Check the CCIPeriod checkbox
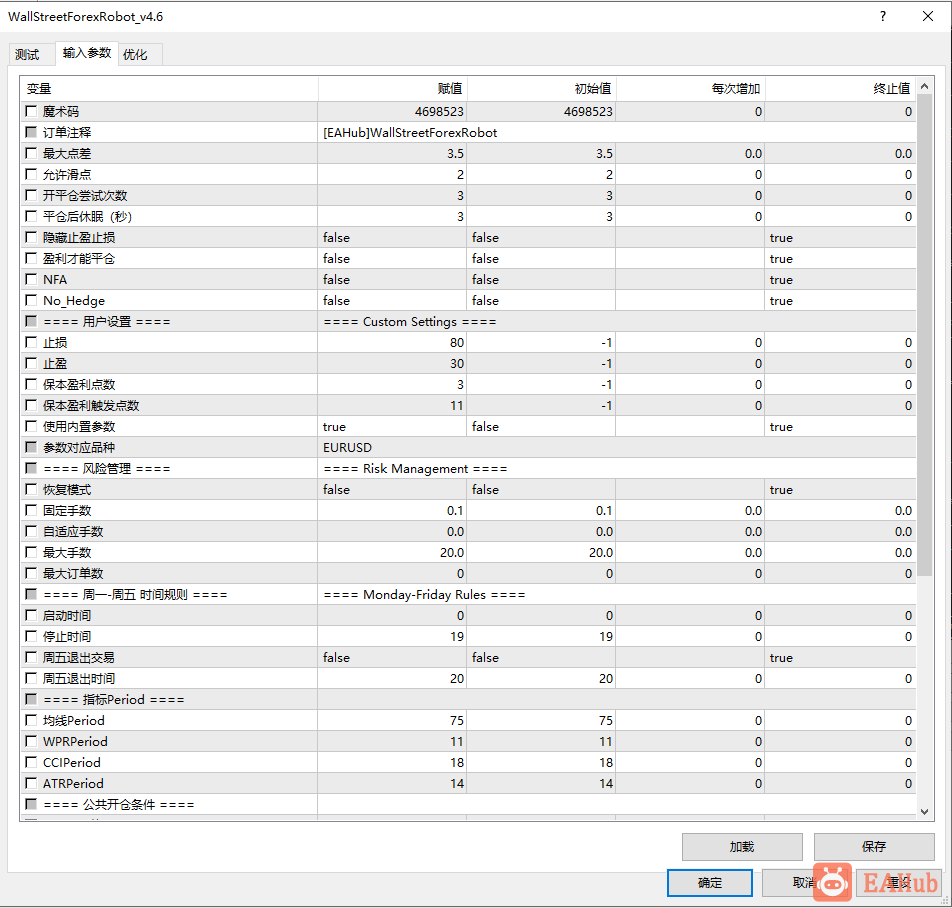This screenshot has width=952, height=908. 31,762
